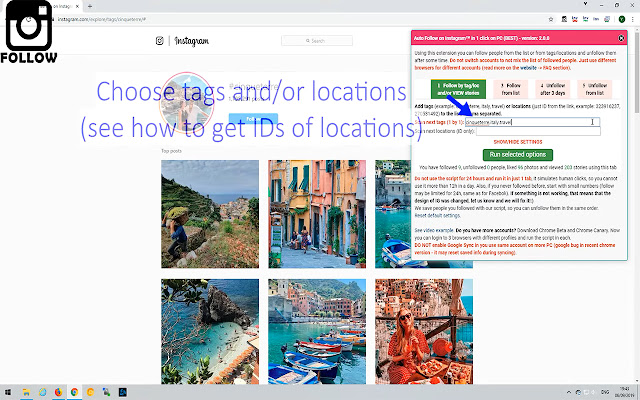This screenshot has height=400, width=640.
Task: Select the Follow by tag/loc and VIEW stories tab
Action: tap(458, 89)
